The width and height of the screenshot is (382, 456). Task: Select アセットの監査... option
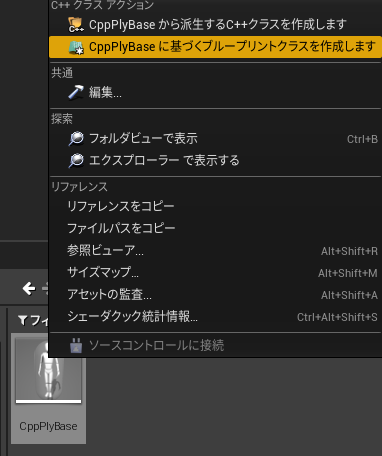tap(215, 294)
